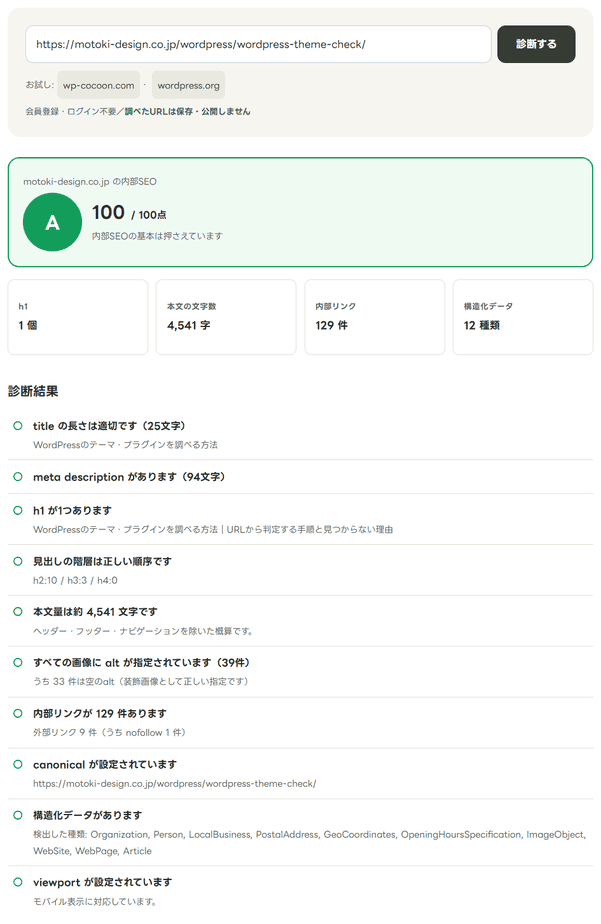Try the wordpress.org sample link
Viewport: 601px width, 924px height.
tap(189, 85)
